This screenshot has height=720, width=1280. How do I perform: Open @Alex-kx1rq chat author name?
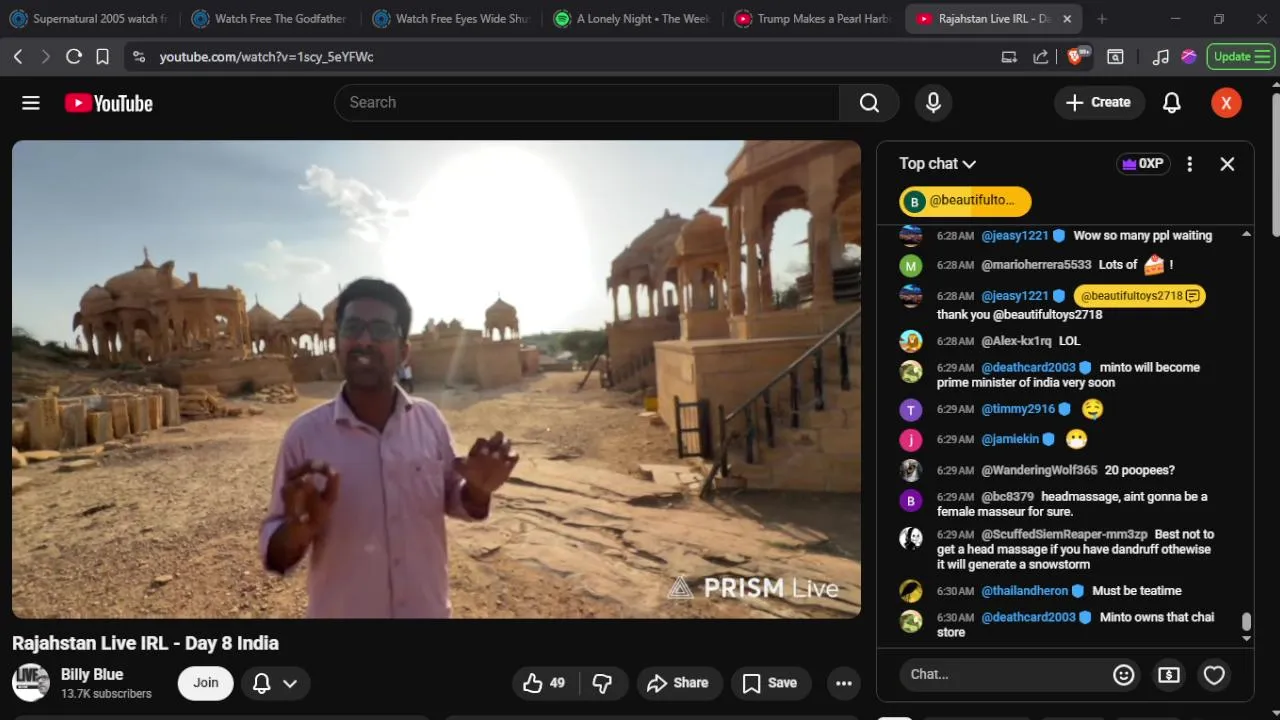(x=1016, y=341)
